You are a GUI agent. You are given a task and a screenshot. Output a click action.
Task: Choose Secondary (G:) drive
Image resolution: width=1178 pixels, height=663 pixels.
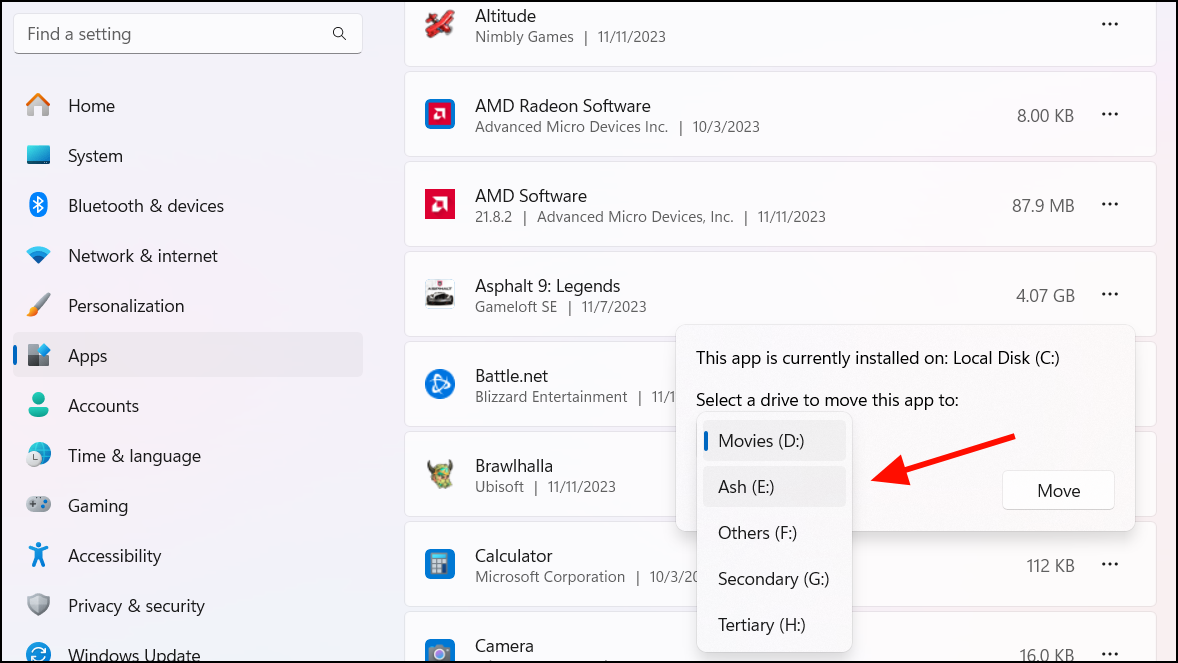point(775,579)
